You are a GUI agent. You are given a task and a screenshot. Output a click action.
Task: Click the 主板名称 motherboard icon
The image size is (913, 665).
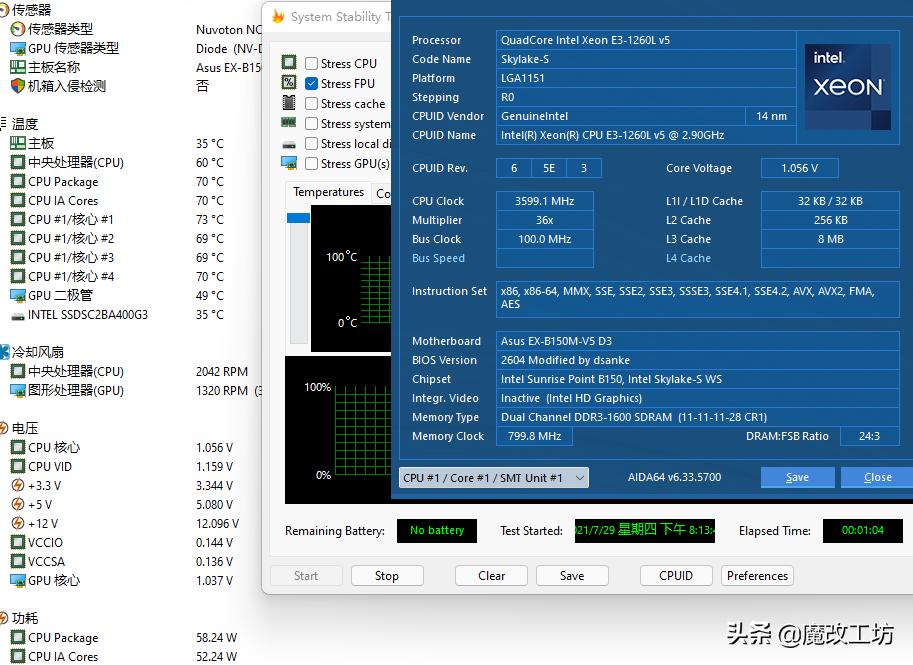pyautogui.click(x=18, y=67)
